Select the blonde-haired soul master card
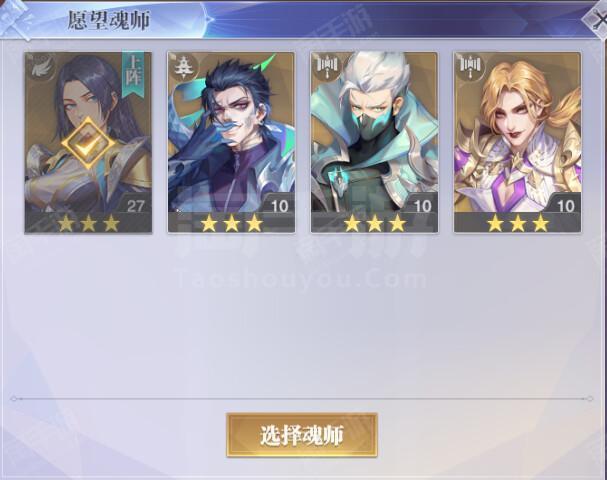The width and height of the screenshot is (607, 480). [518, 142]
